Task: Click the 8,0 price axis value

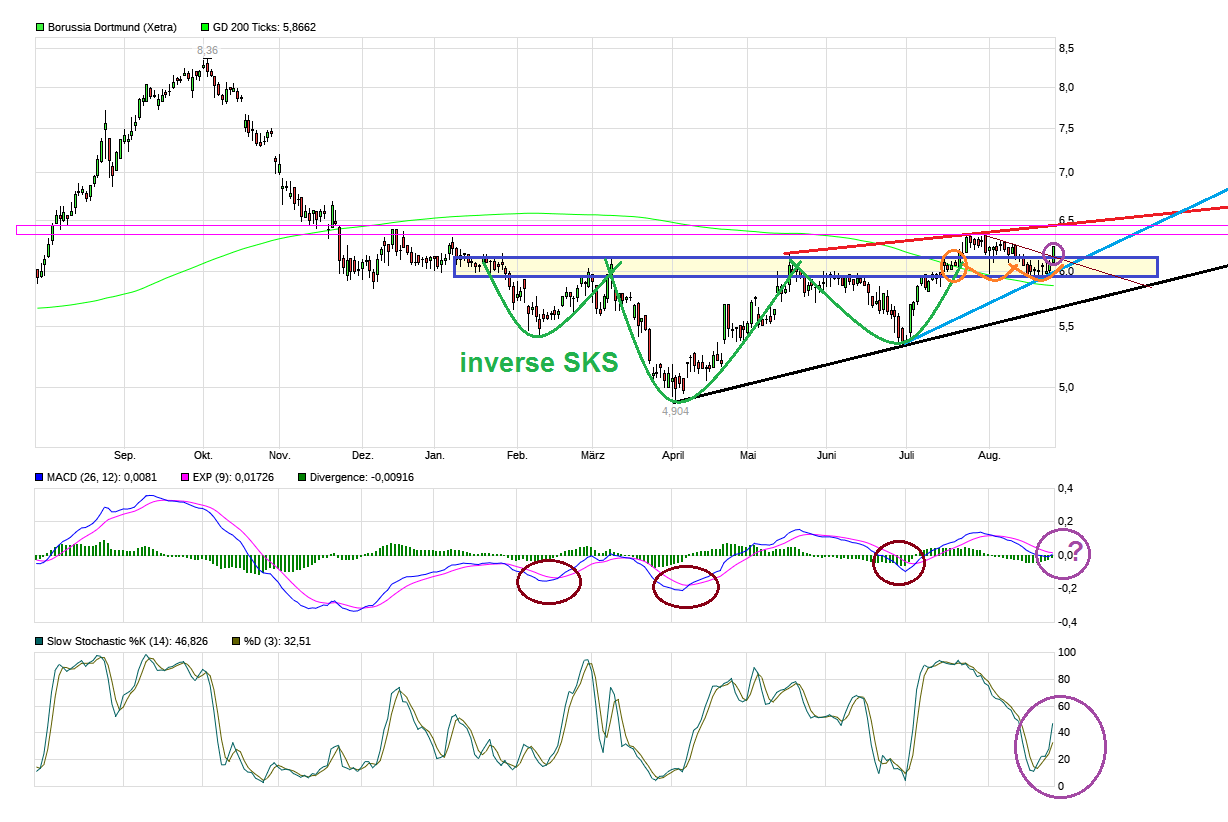Action: click(1067, 87)
